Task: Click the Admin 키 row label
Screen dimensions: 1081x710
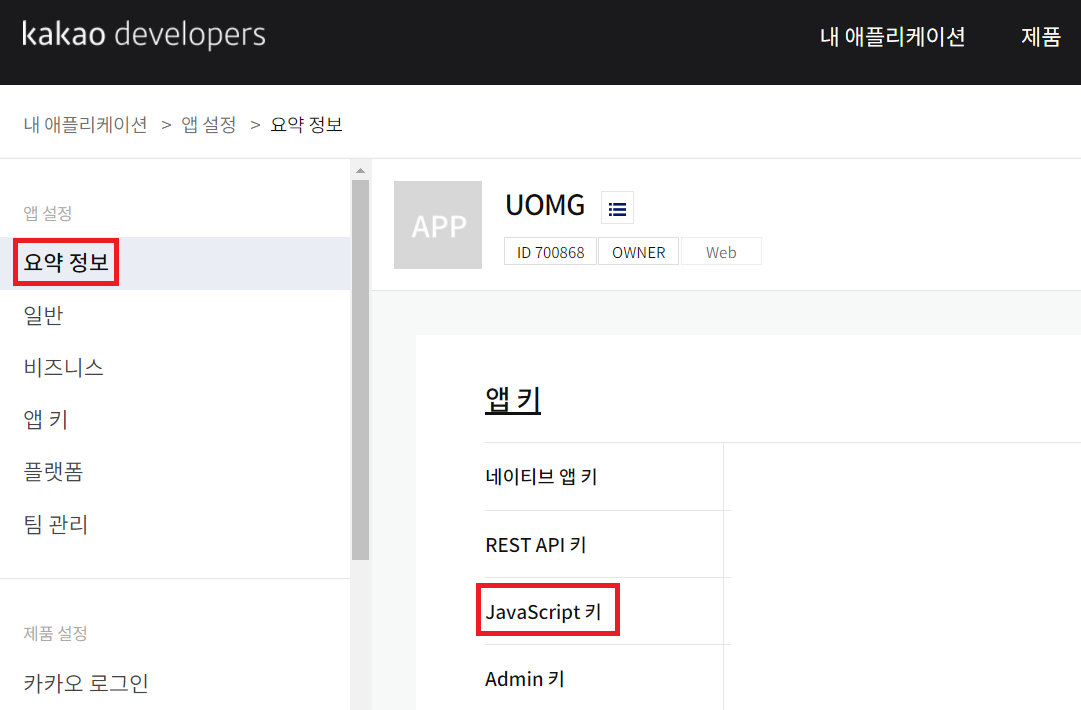Action: coord(525,679)
